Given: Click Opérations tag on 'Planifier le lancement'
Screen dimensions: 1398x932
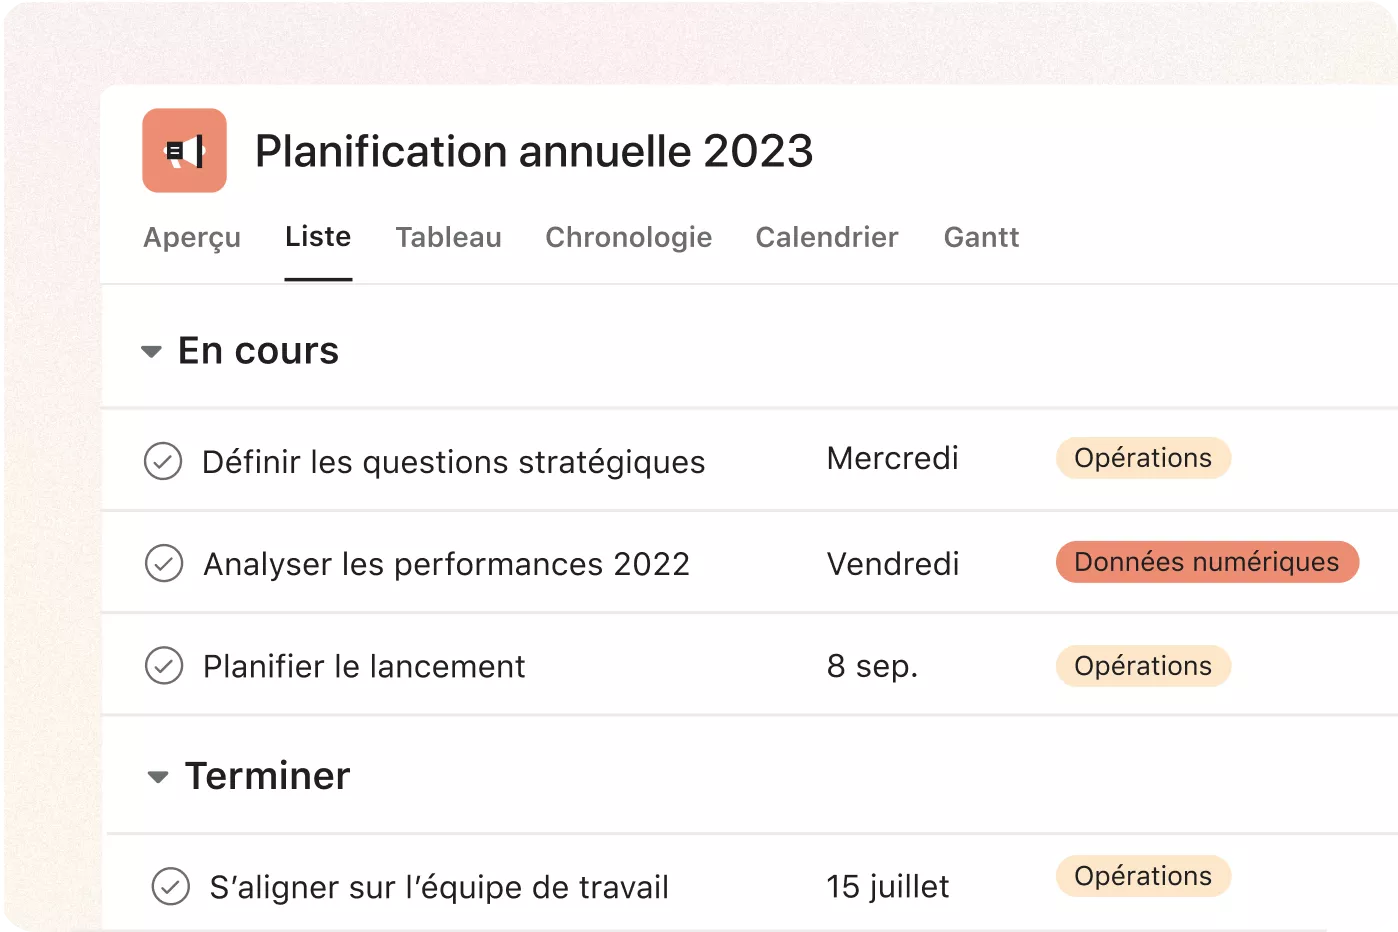Looking at the screenshot, I should [x=1143, y=666].
